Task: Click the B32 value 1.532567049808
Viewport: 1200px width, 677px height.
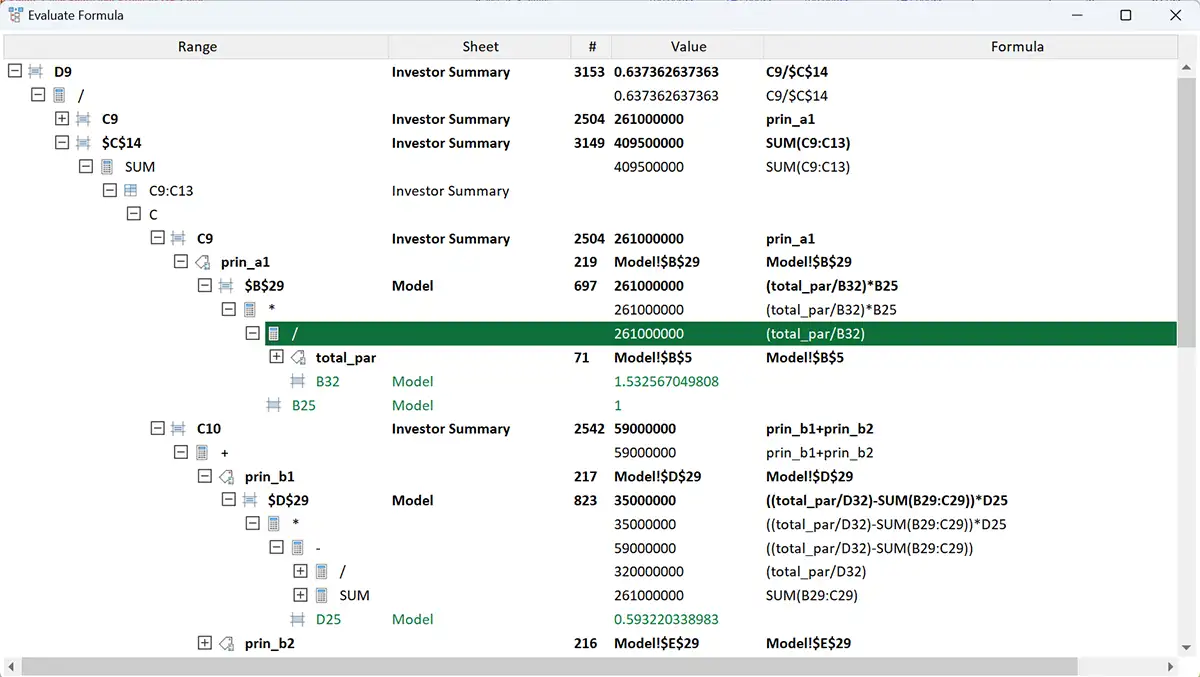Action: 666,381
